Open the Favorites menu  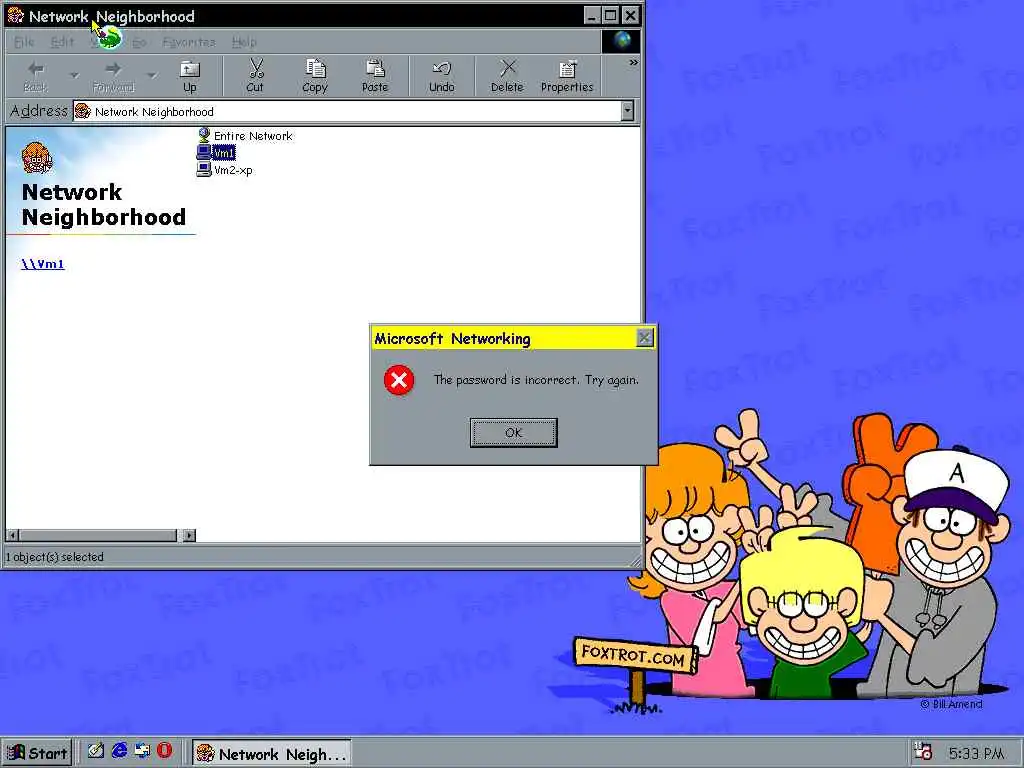[189, 42]
